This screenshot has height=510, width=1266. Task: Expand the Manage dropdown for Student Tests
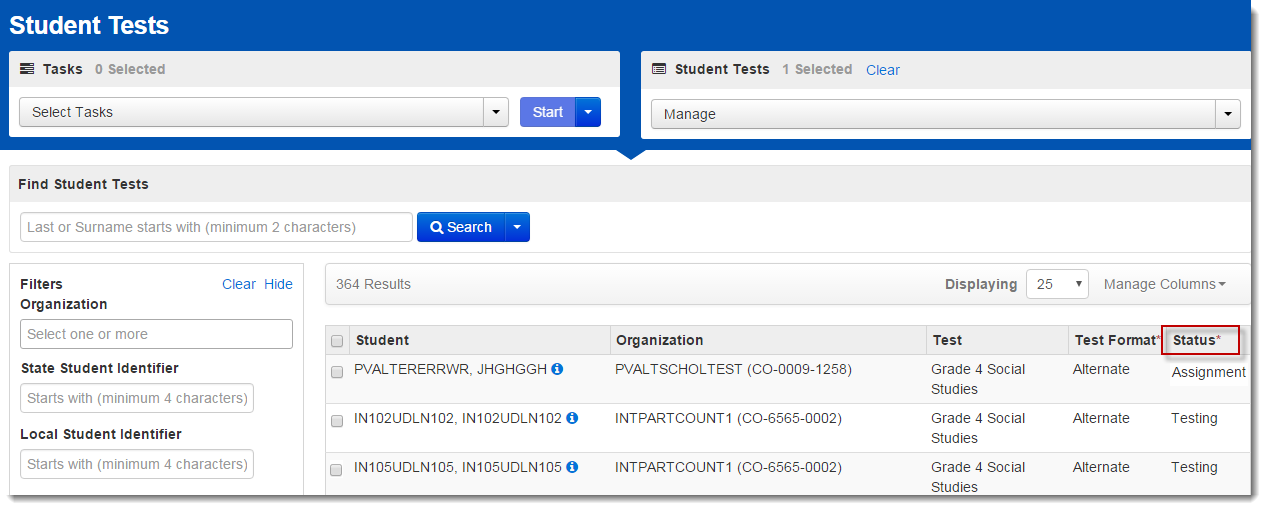tap(945, 114)
